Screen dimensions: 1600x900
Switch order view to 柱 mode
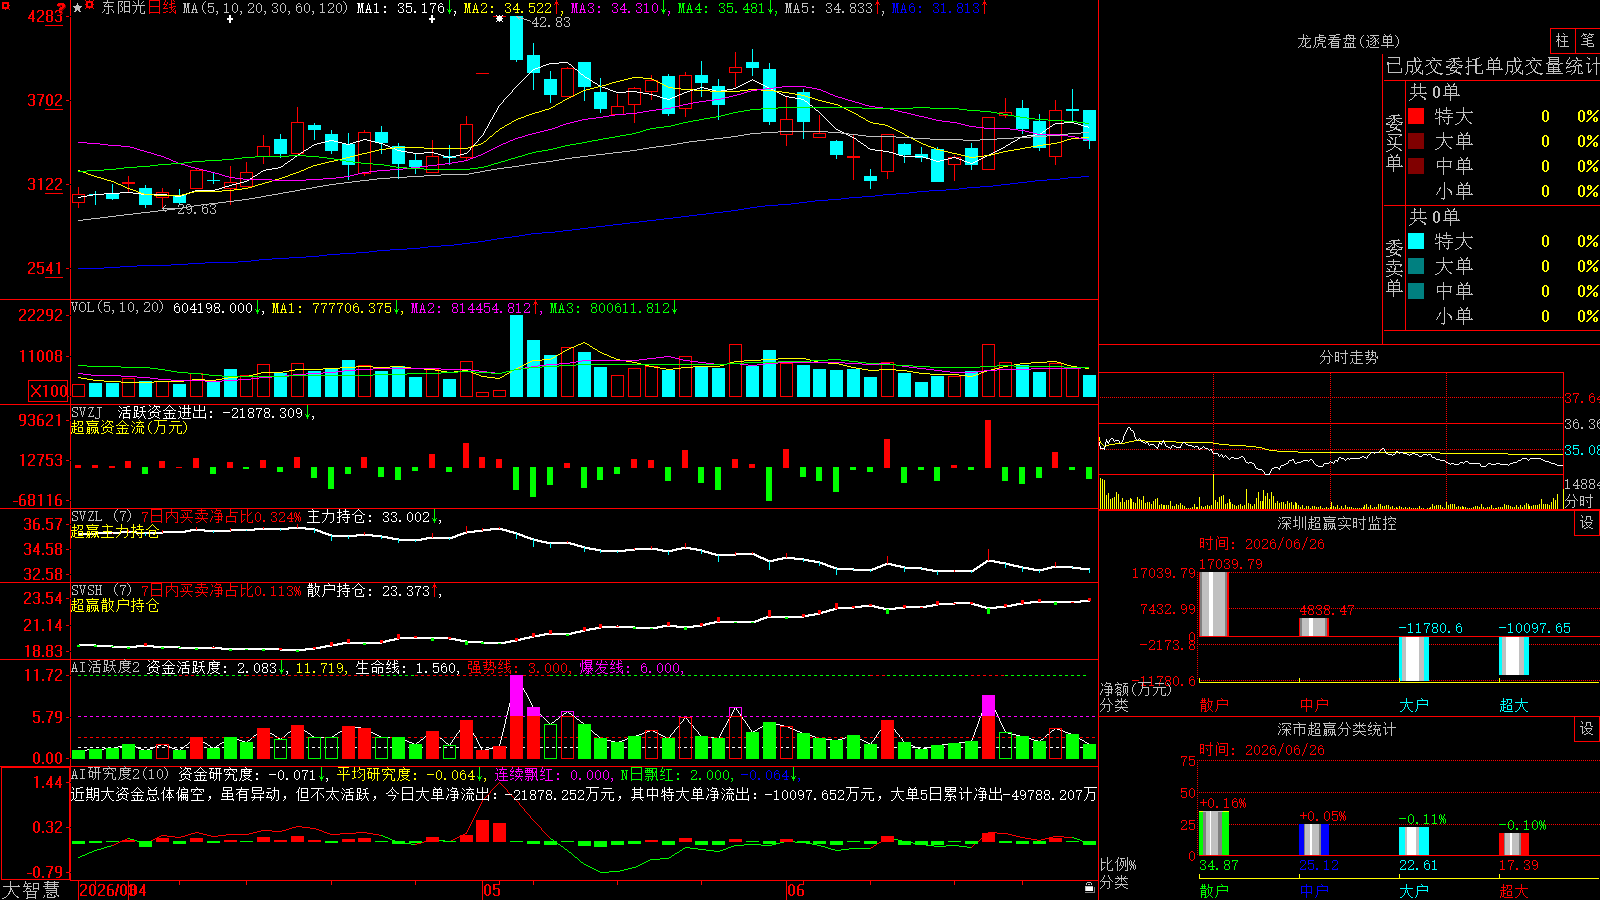(1562, 41)
